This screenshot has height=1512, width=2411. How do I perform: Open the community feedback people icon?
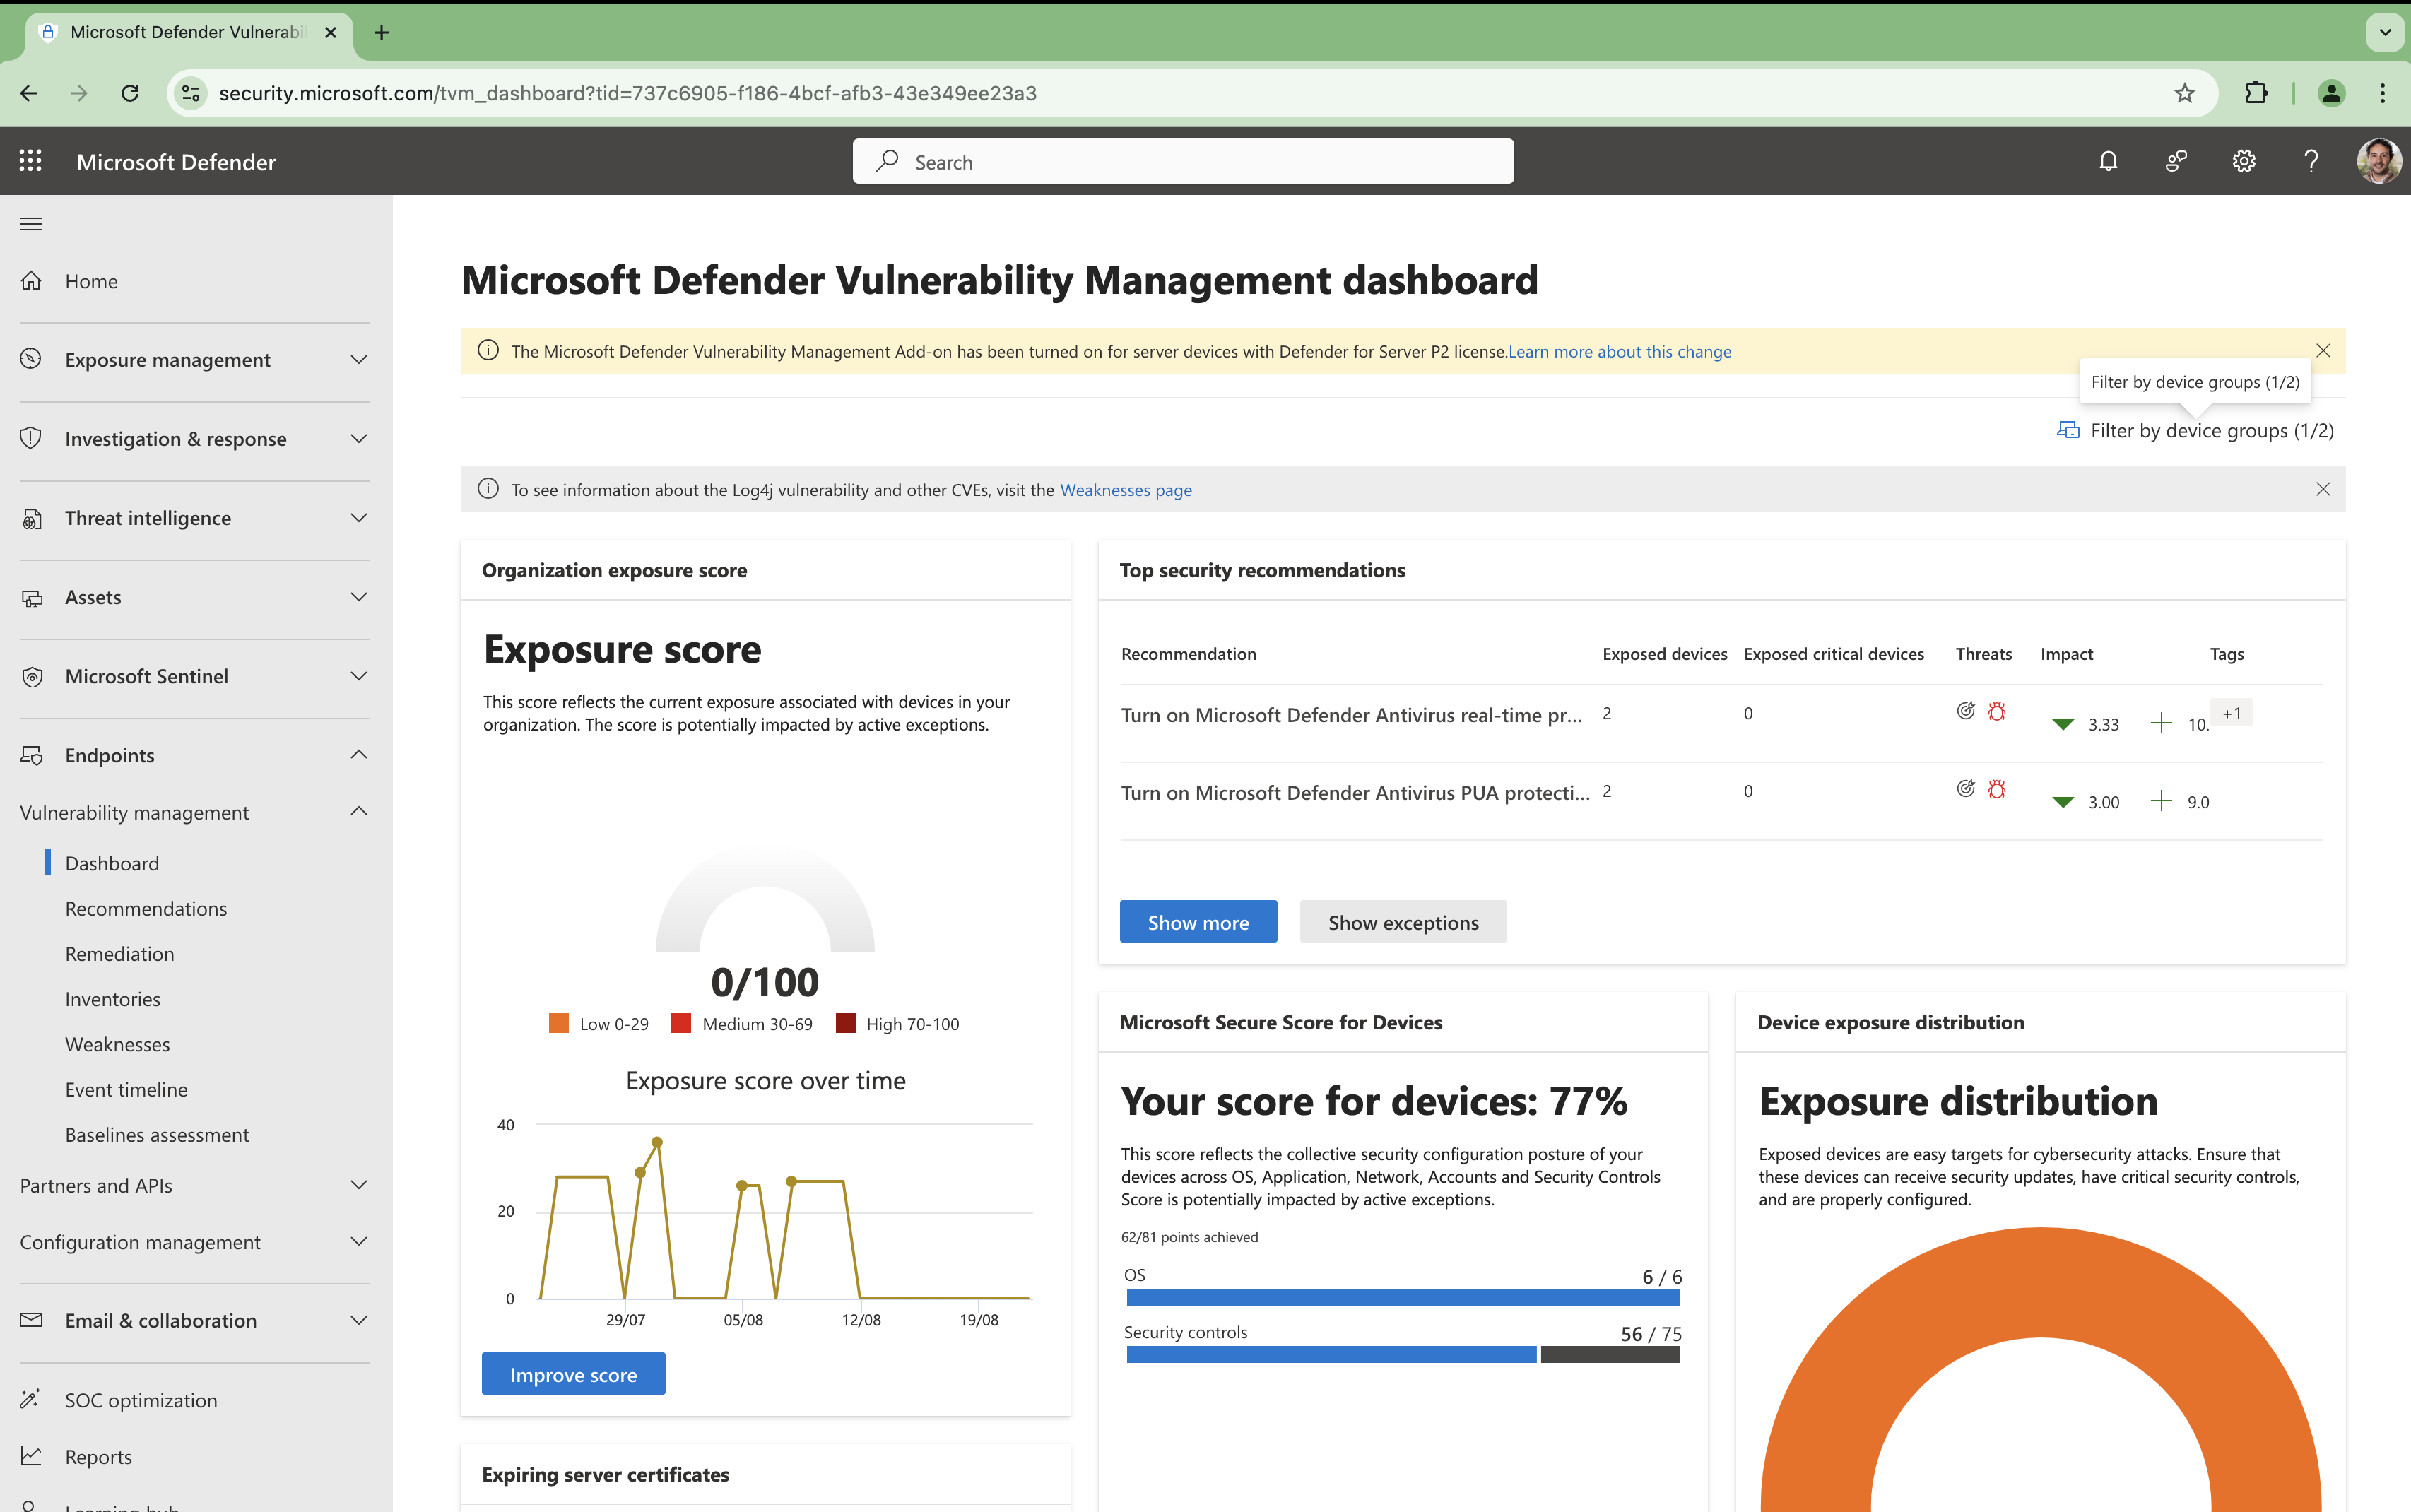(x=2176, y=161)
